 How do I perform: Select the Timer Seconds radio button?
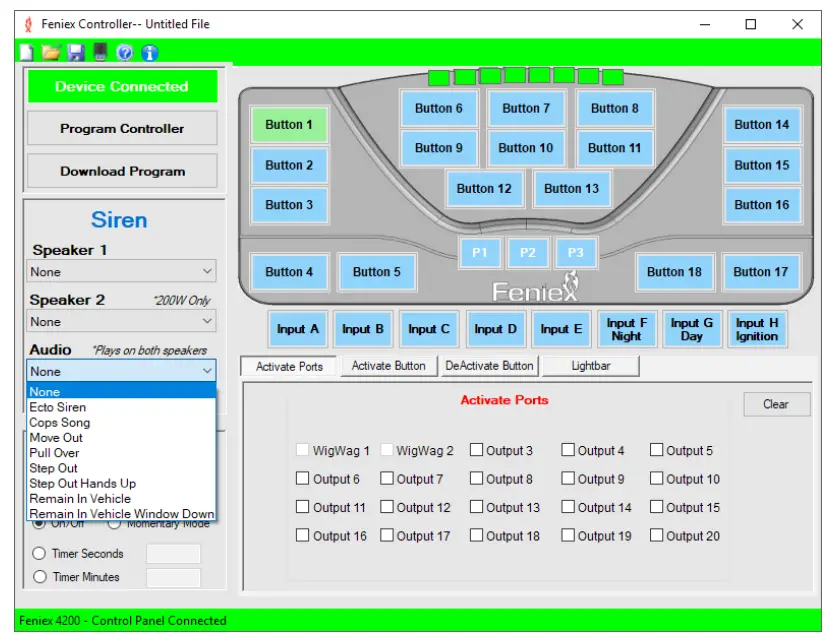pos(40,554)
